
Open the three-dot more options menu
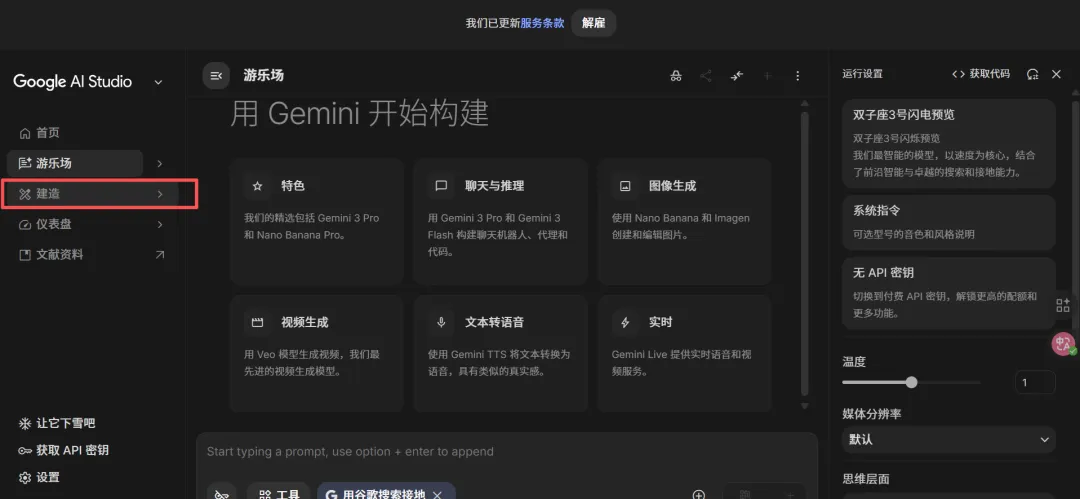(798, 76)
